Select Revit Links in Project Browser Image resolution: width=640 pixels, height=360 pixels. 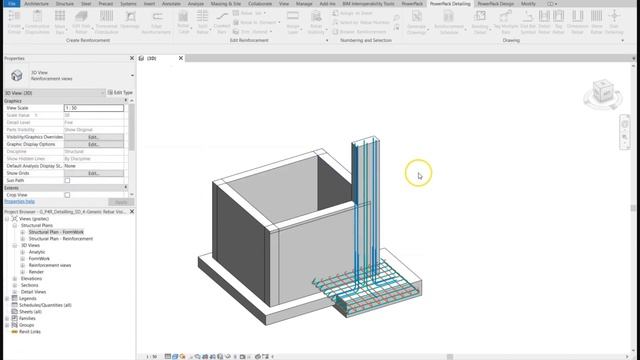click(30, 332)
